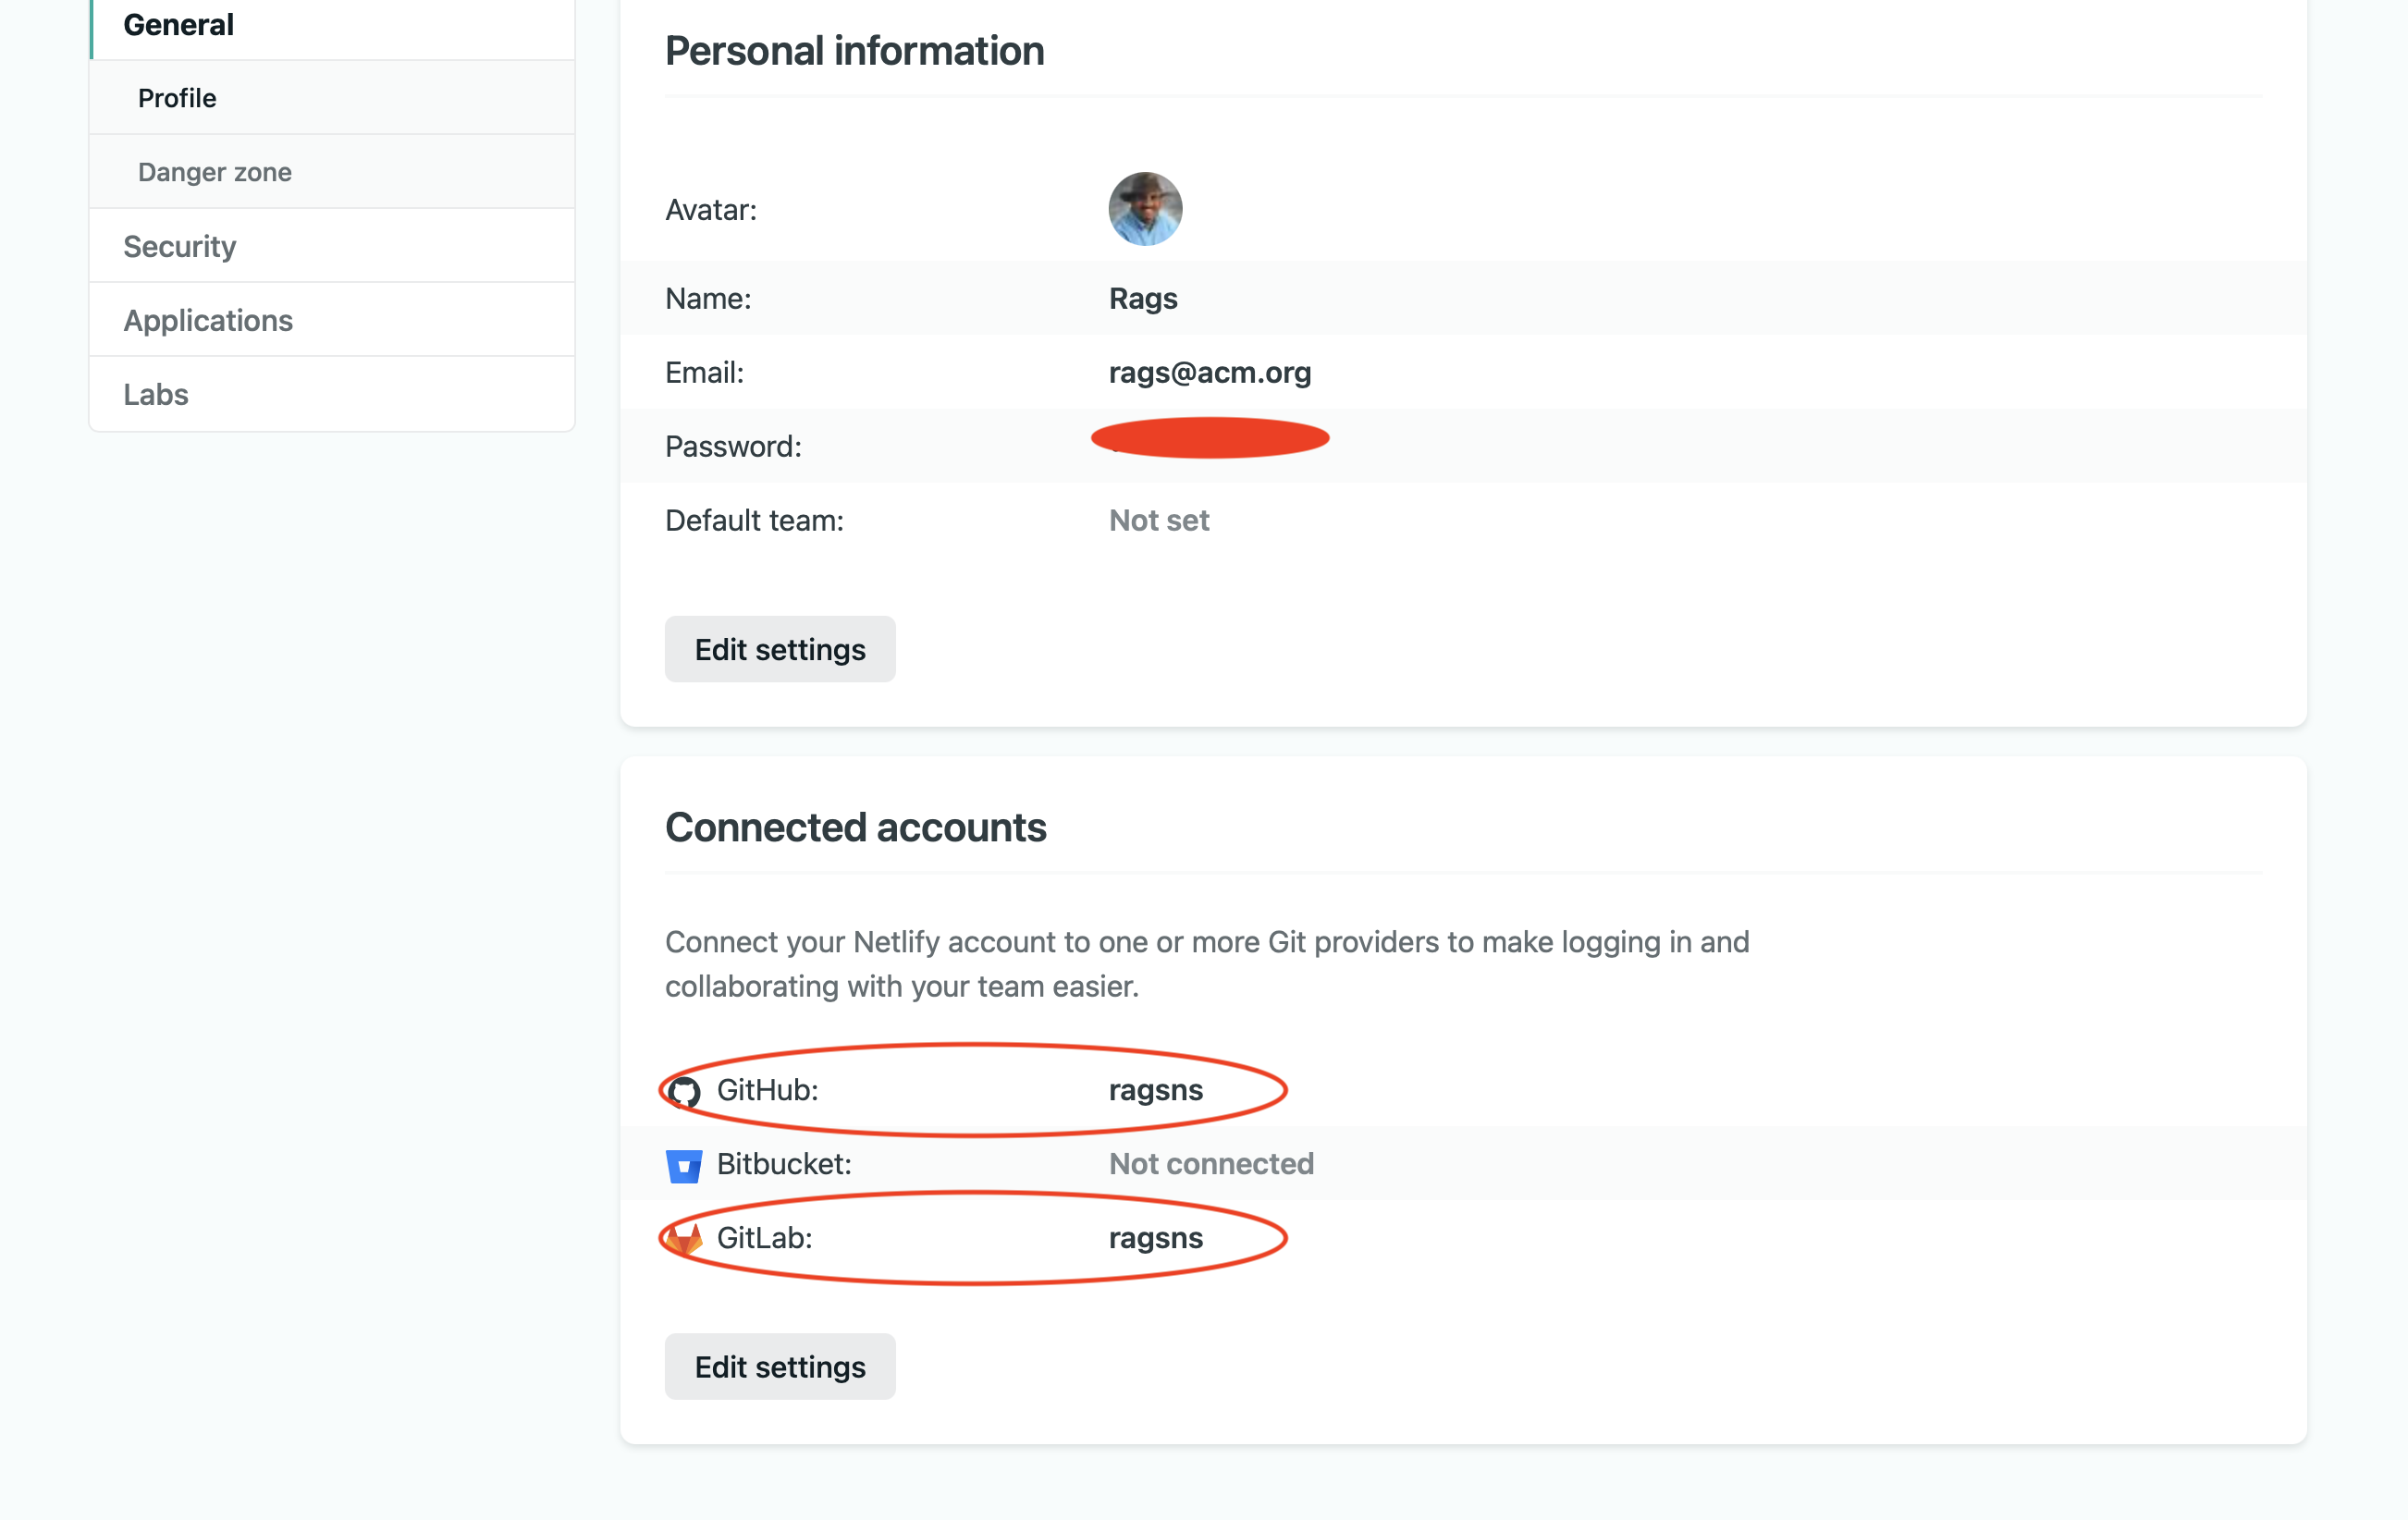Click the ragsns GitLab username
The height and width of the screenshot is (1520, 2408).
pyautogui.click(x=1156, y=1238)
